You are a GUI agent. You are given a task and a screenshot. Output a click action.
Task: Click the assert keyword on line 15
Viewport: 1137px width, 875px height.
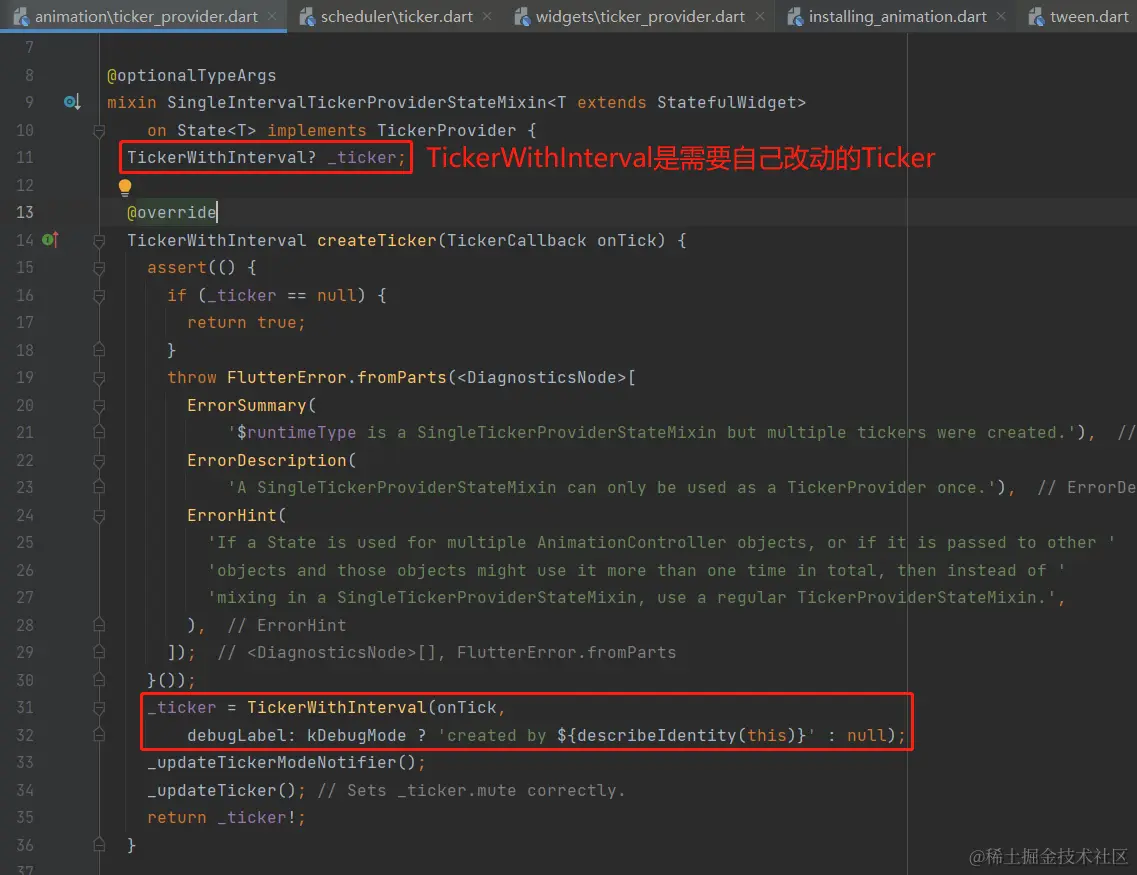pos(177,268)
